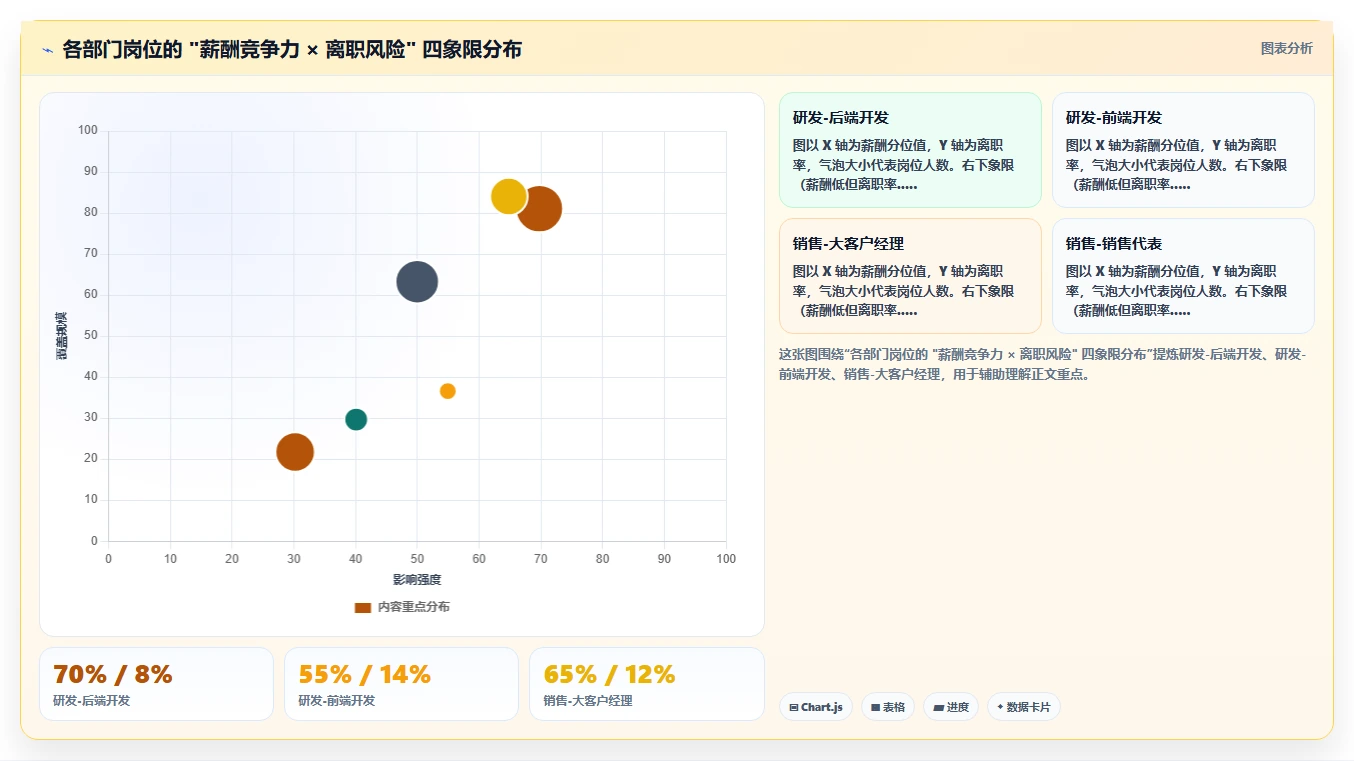Click the 图表分析 label in header
The width and height of the screenshot is (1354, 761).
click(x=1286, y=48)
